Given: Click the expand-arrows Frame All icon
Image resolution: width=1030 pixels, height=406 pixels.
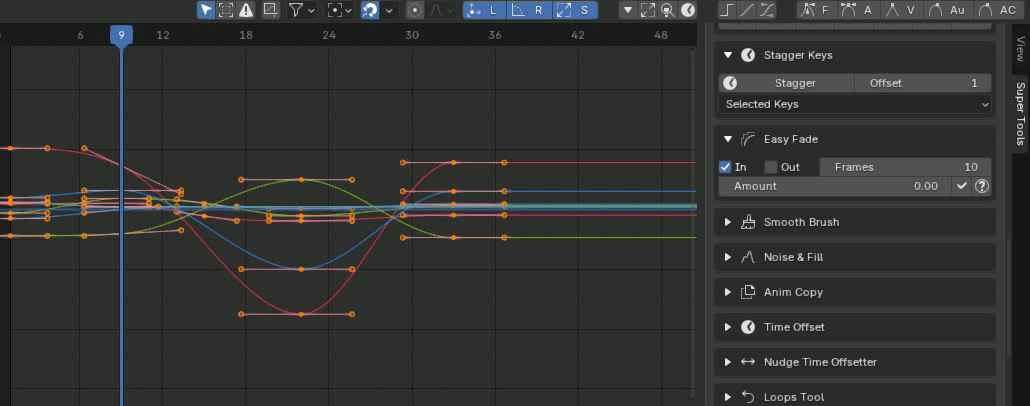Looking at the screenshot, I should (648, 10).
